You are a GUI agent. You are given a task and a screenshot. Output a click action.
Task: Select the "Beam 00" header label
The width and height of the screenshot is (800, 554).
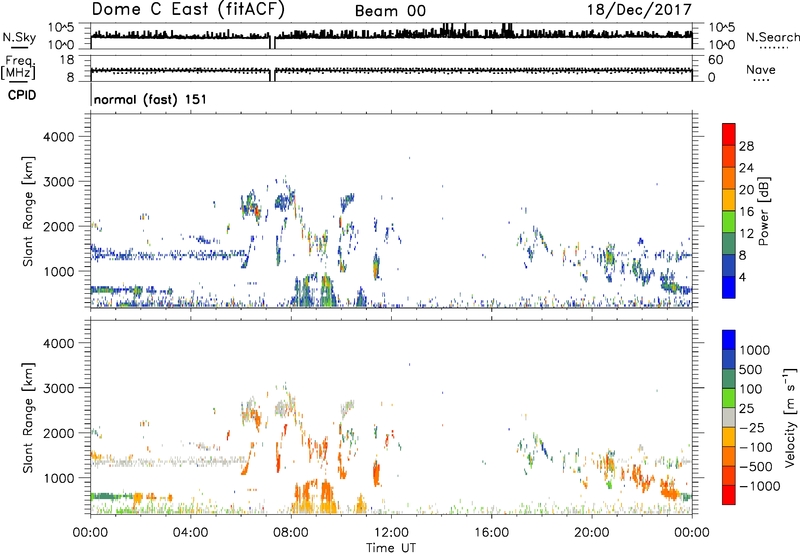tap(390, 11)
